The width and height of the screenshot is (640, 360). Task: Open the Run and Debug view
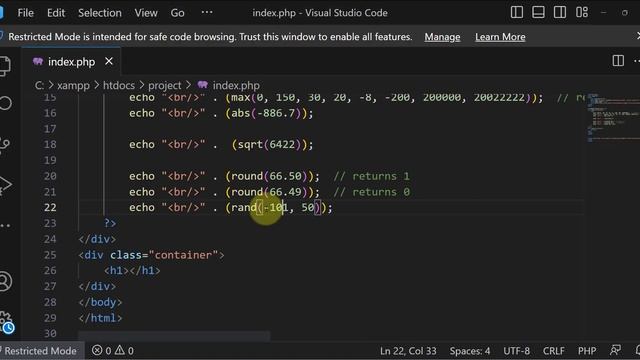[5, 184]
